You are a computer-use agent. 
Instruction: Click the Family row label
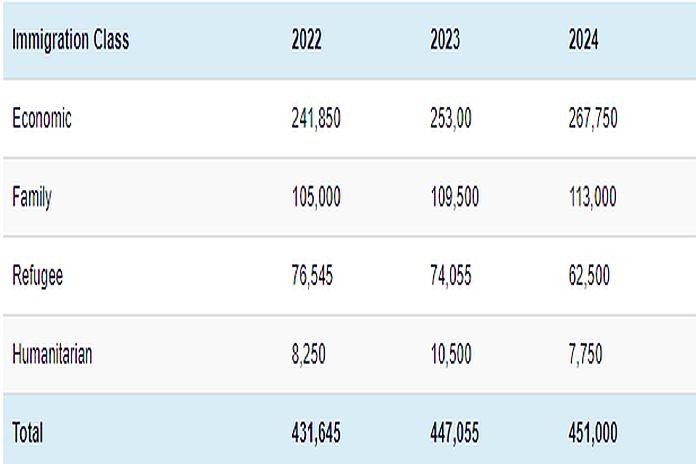(32, 197)
